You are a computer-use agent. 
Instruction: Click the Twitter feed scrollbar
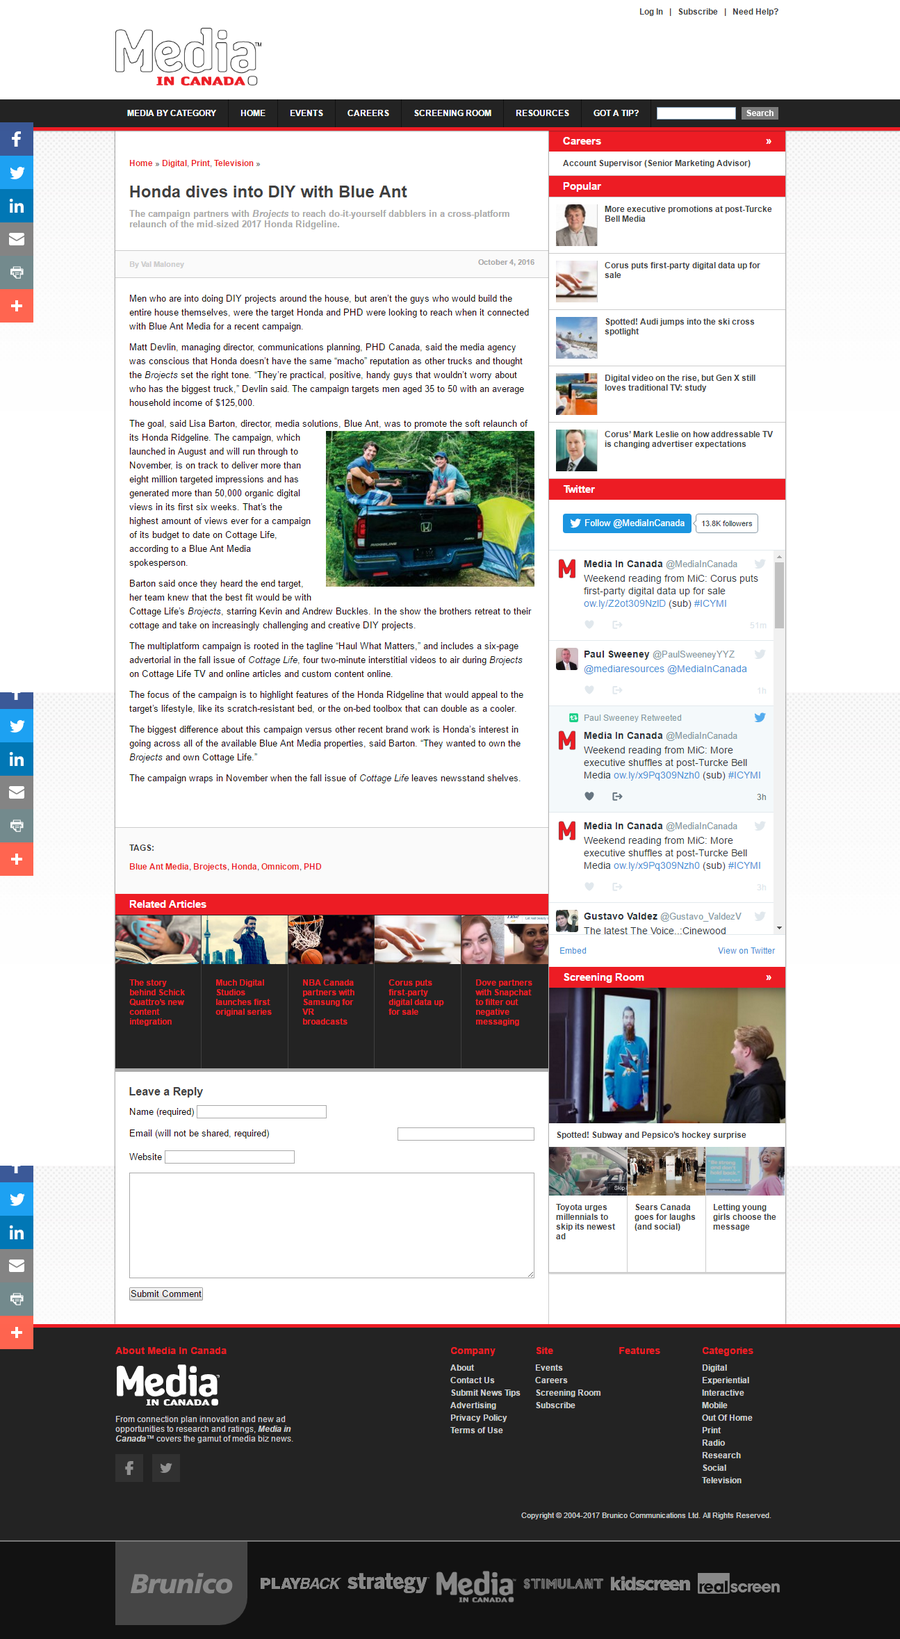tap(779, 595)
